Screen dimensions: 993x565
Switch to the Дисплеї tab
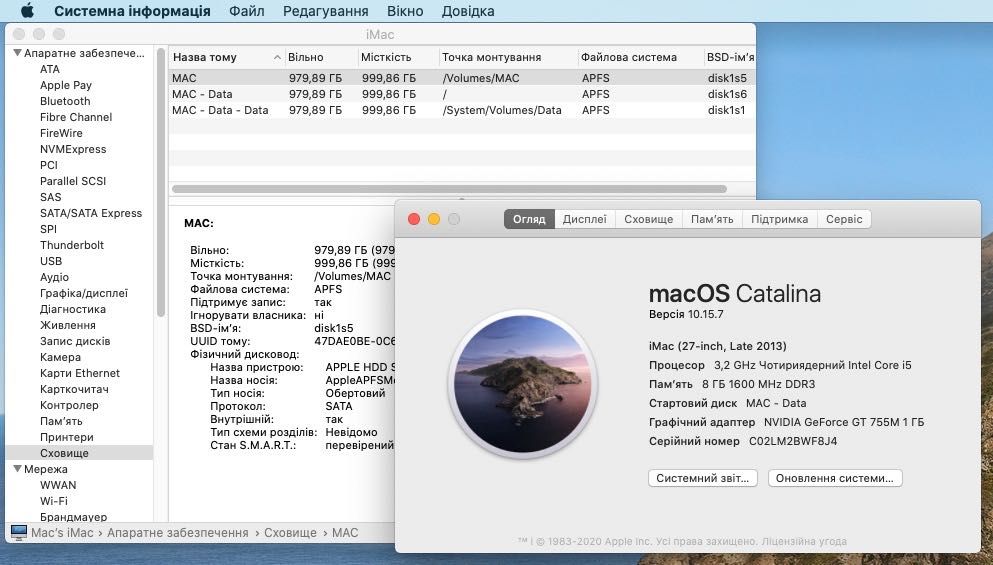[x=585, y=219]
